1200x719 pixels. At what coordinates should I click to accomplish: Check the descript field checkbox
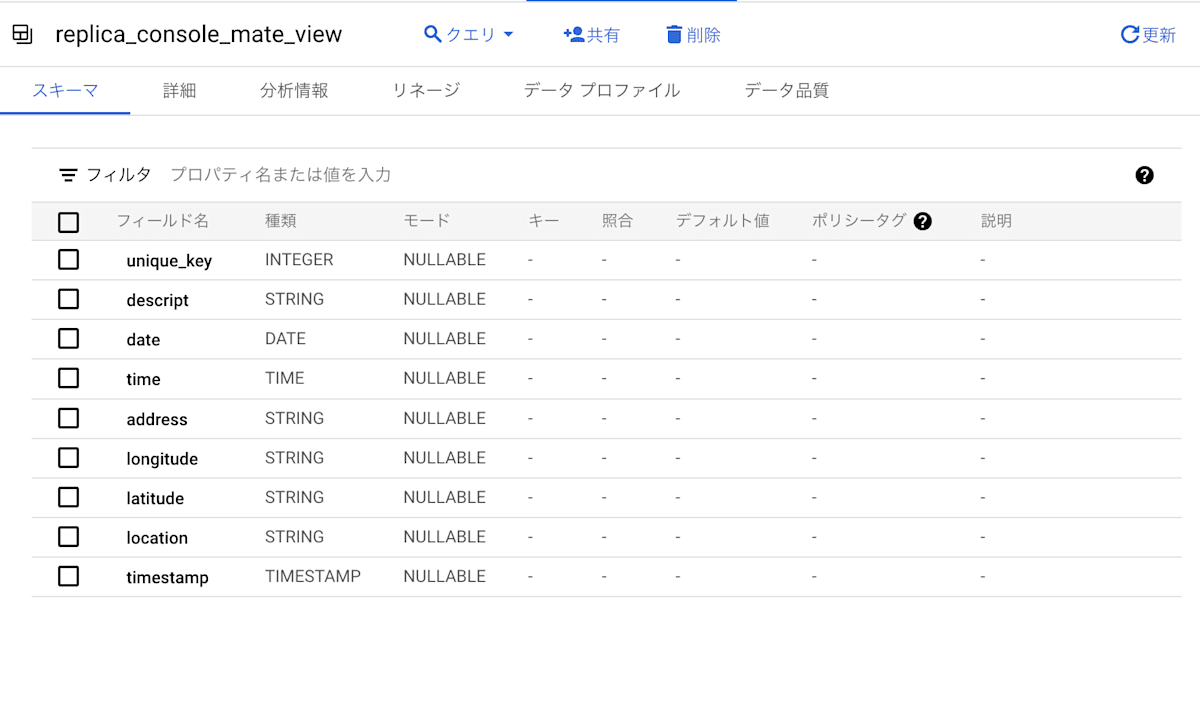[x=68, y=299]
